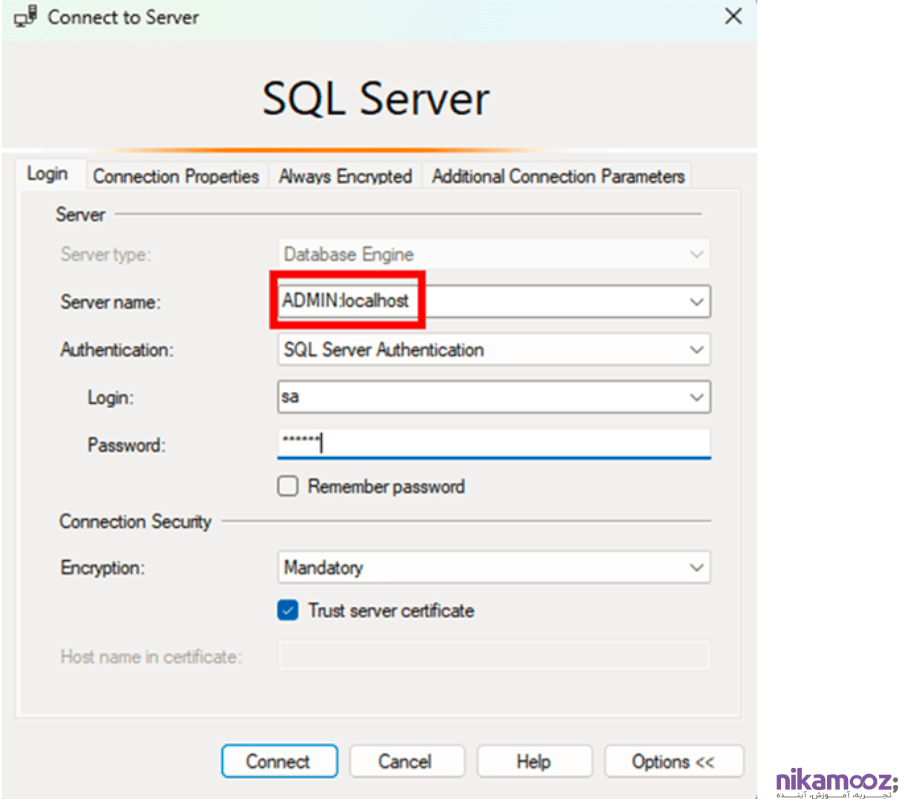Enable the Remember password checkbox

(x=288, y=487)
